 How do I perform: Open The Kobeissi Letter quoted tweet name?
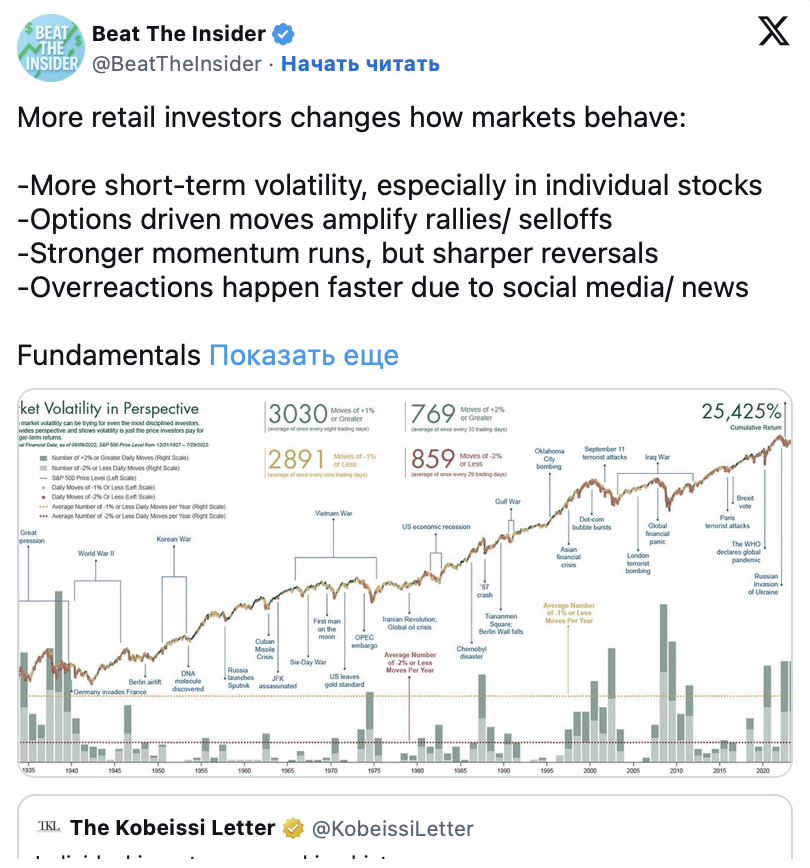tap(172, 828)
